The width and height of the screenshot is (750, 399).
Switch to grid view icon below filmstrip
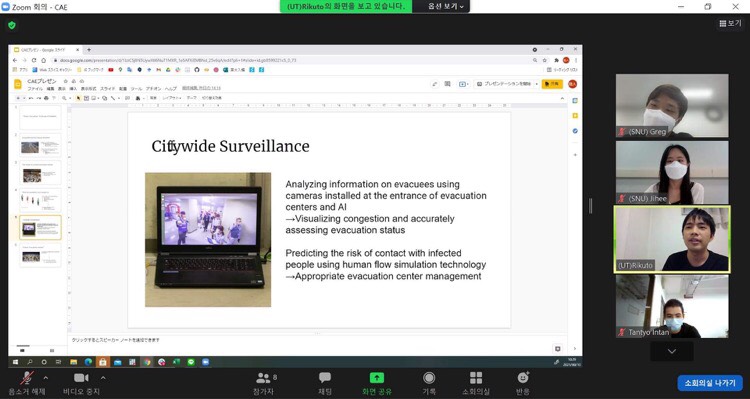click(52, 350)
